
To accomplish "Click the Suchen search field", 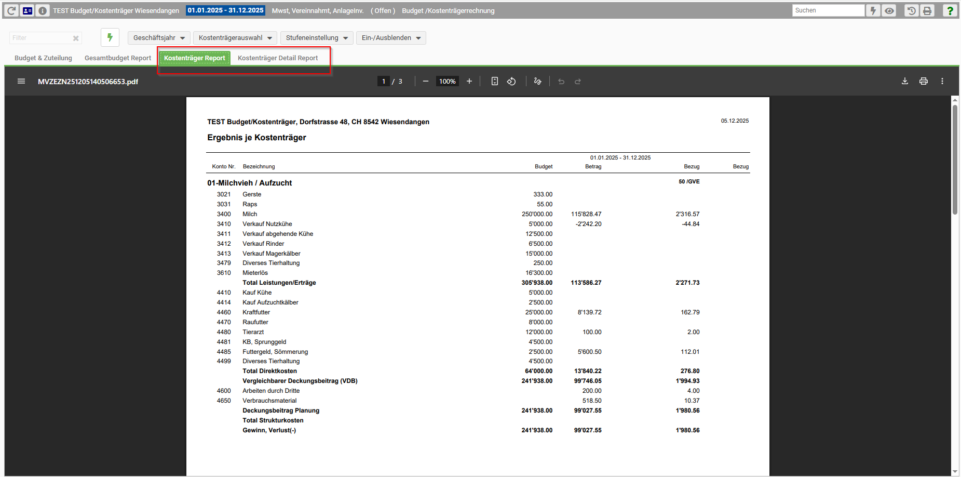I will 828,10.
